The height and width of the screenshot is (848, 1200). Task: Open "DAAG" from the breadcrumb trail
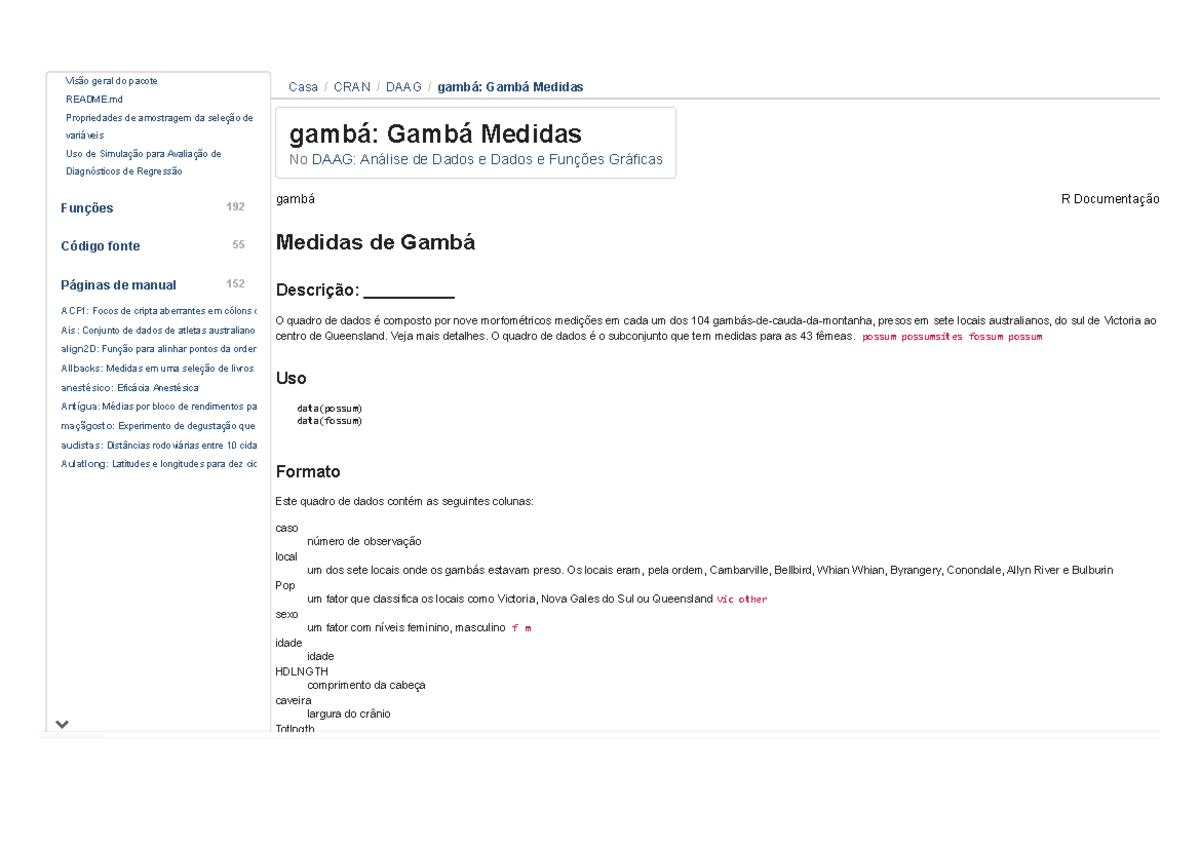pyautogui.click(x=403, y=87)
